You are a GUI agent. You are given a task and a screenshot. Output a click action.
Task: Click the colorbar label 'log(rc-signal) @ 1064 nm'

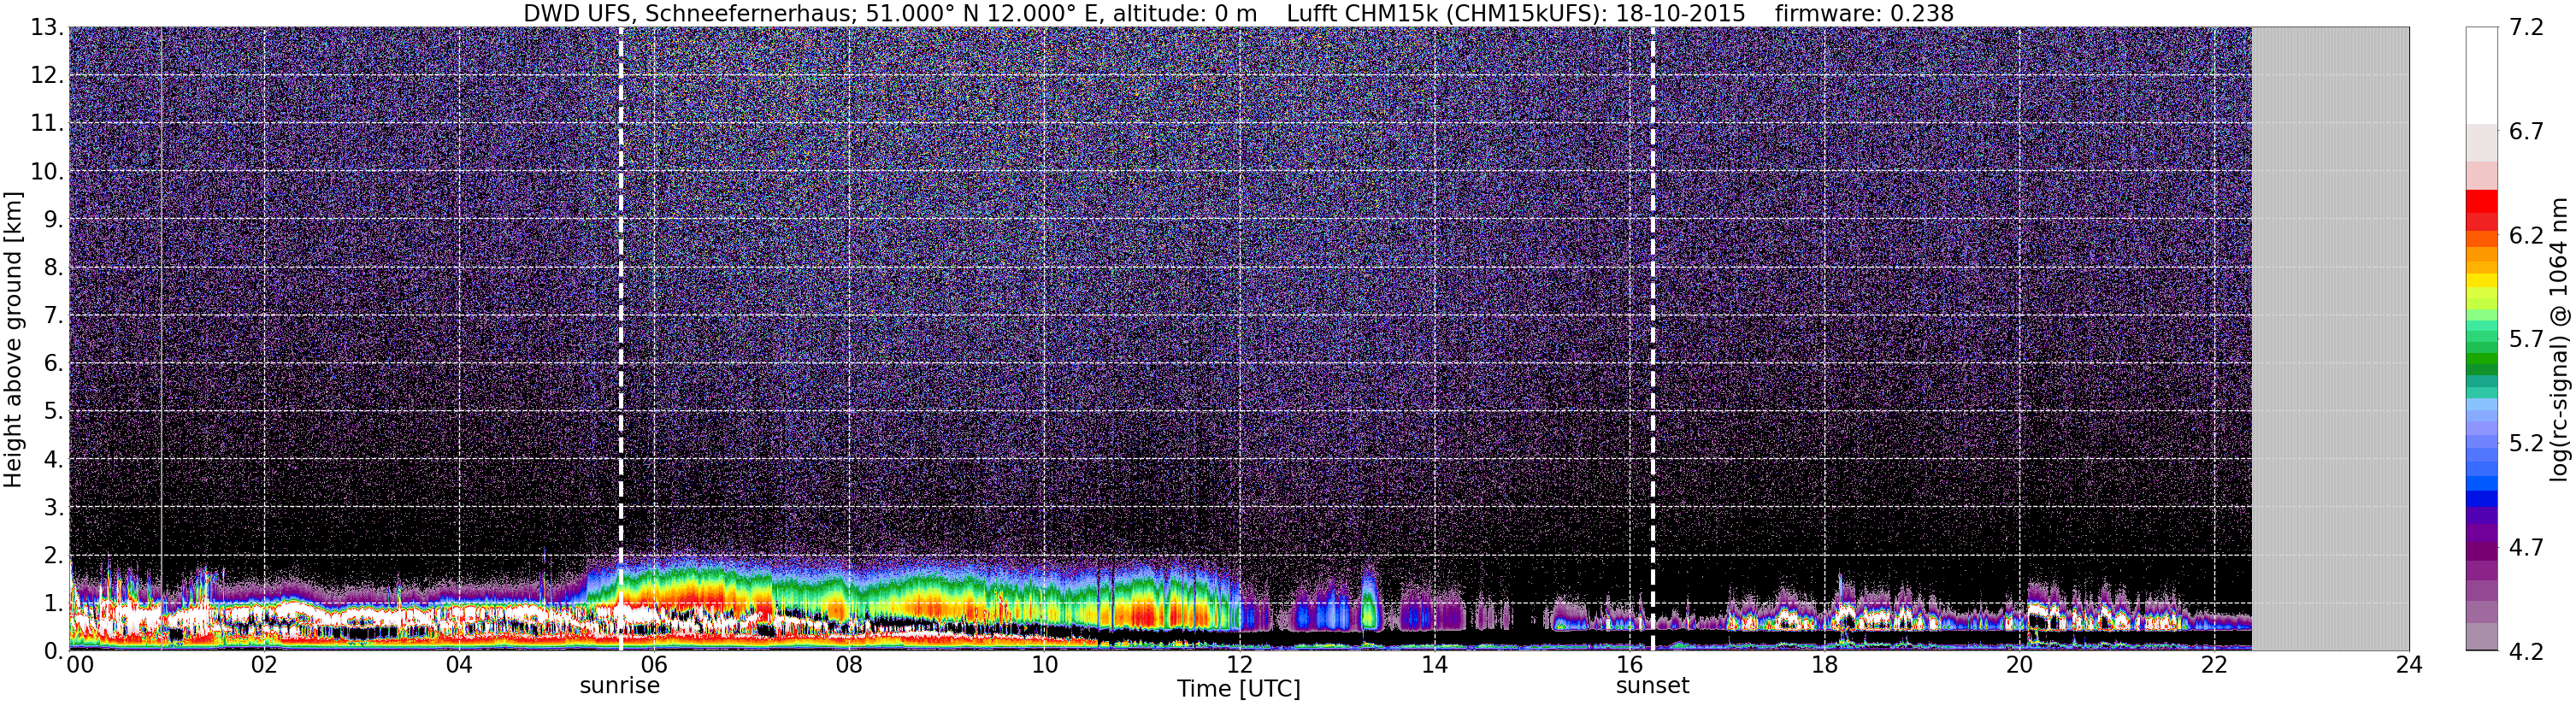[2561, 339]
